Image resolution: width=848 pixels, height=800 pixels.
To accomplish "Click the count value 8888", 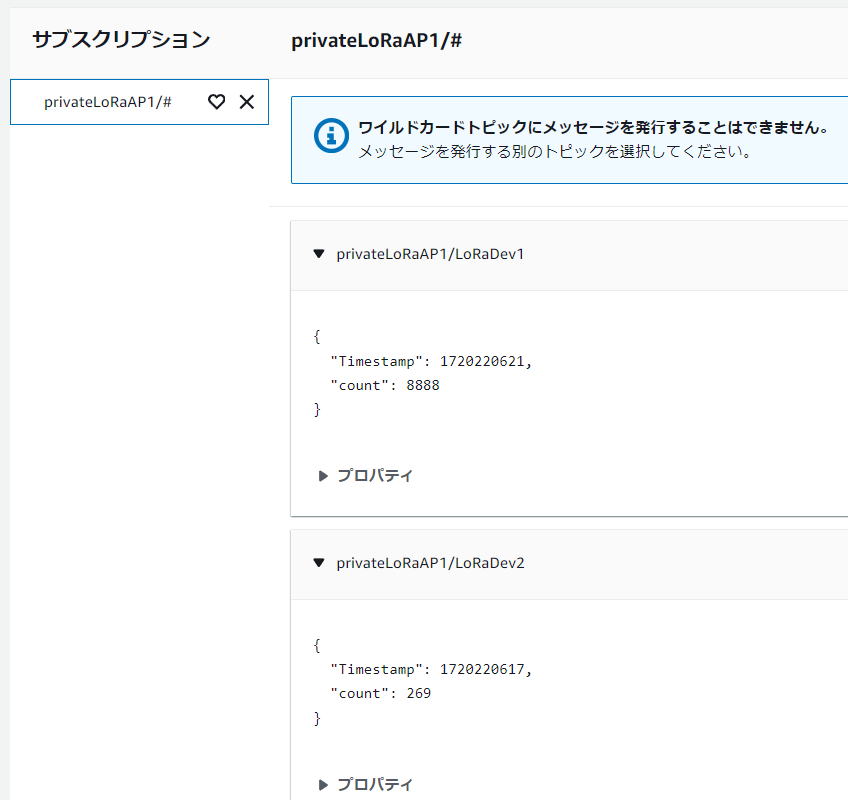I will (423, 385).
